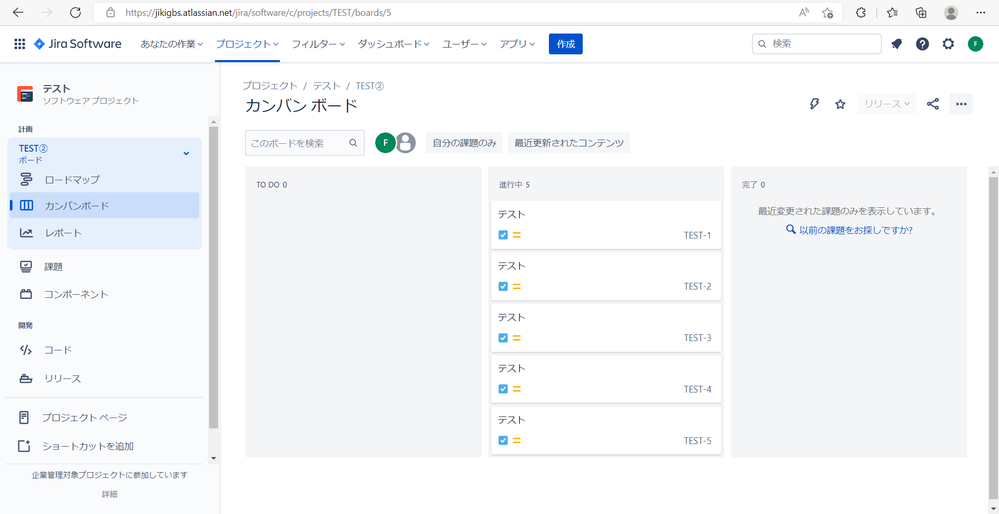Click the 進行中 5 column header
This screenshot has height=514, width=999.
click(x=515, y=185)
